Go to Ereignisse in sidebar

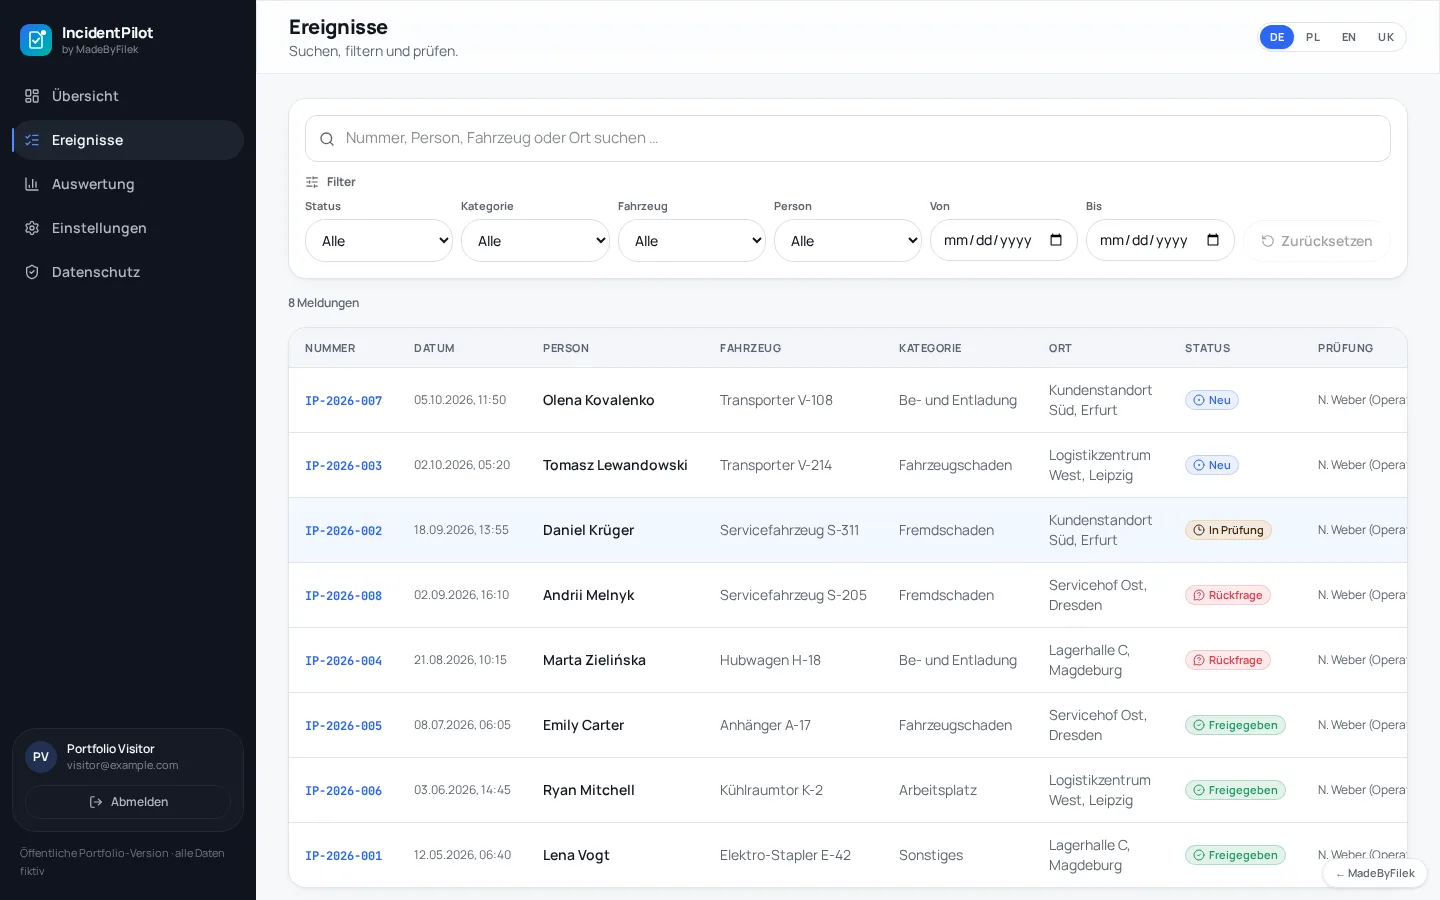pos(128,140)
